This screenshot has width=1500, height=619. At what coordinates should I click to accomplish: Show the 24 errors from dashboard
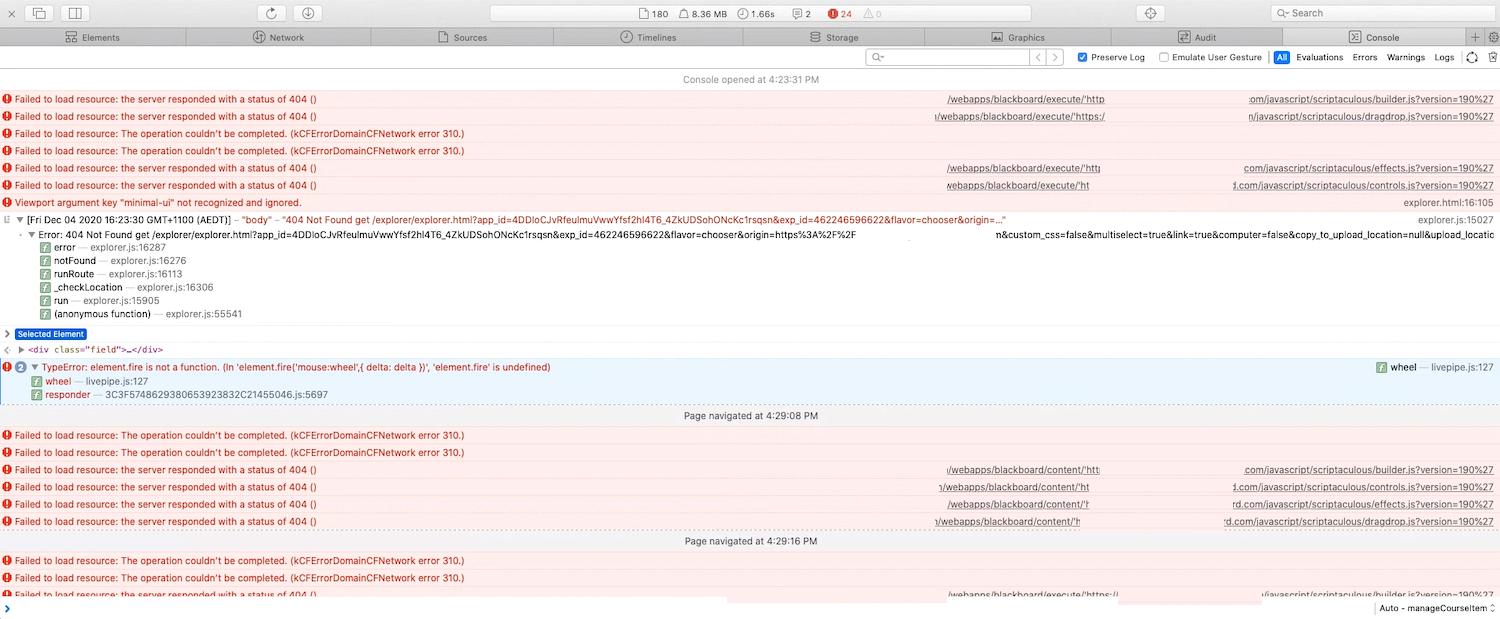[840, 14]
